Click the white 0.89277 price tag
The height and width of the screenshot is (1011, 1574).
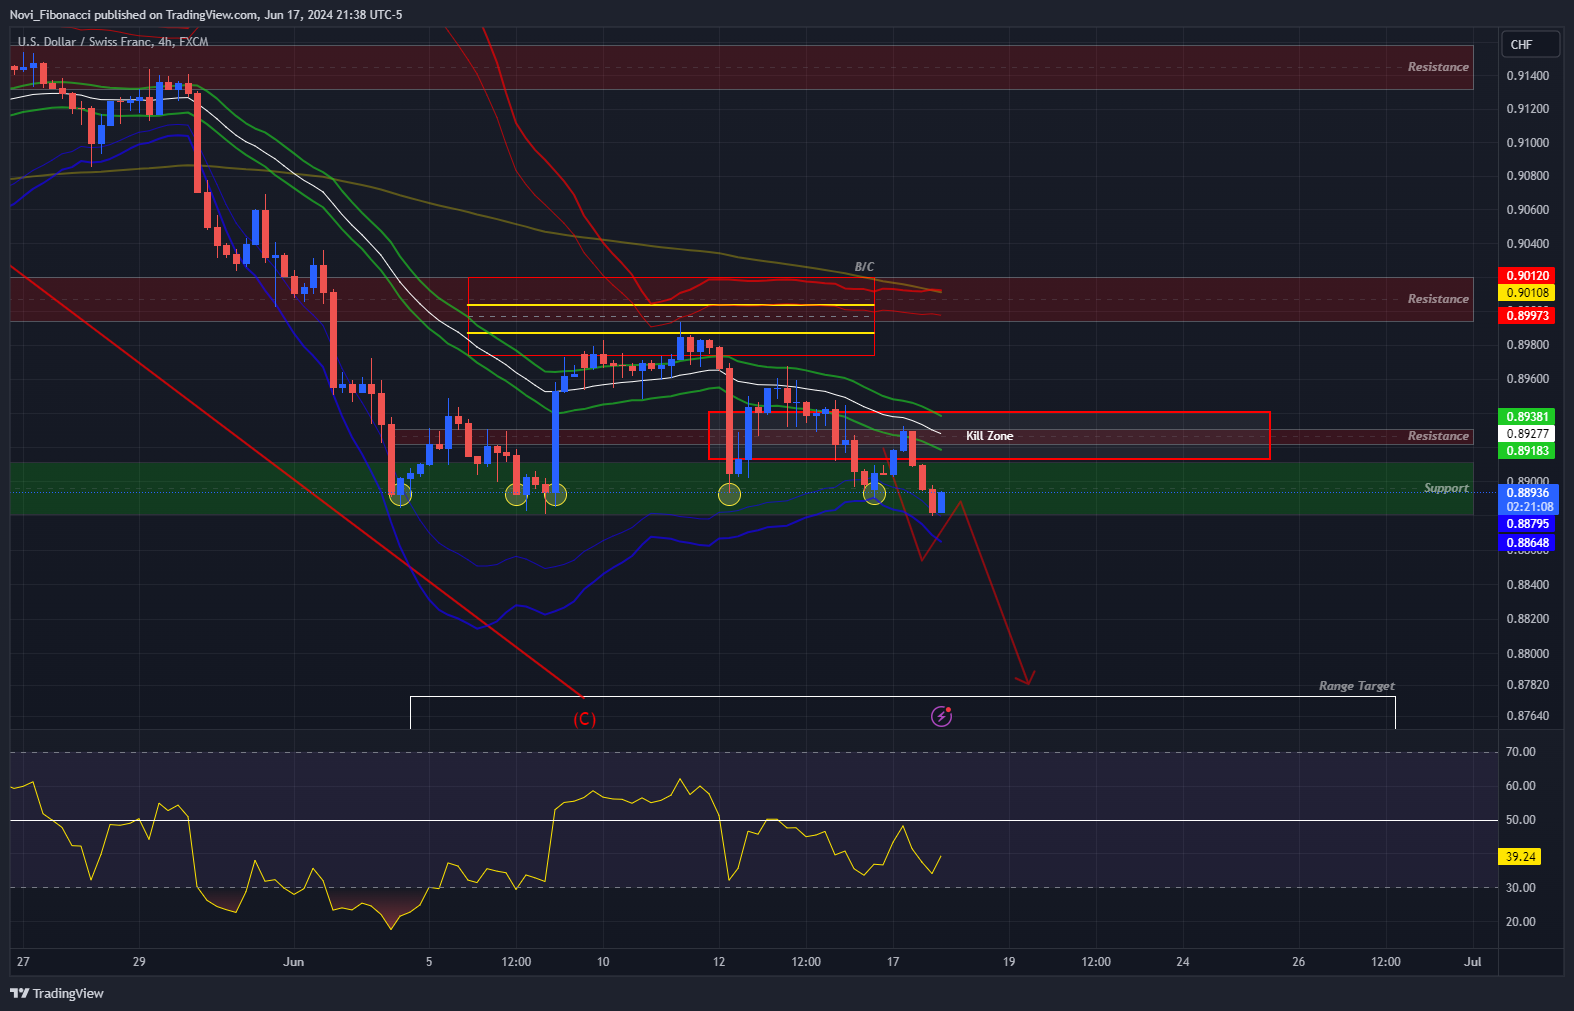tap(1527, 434)
